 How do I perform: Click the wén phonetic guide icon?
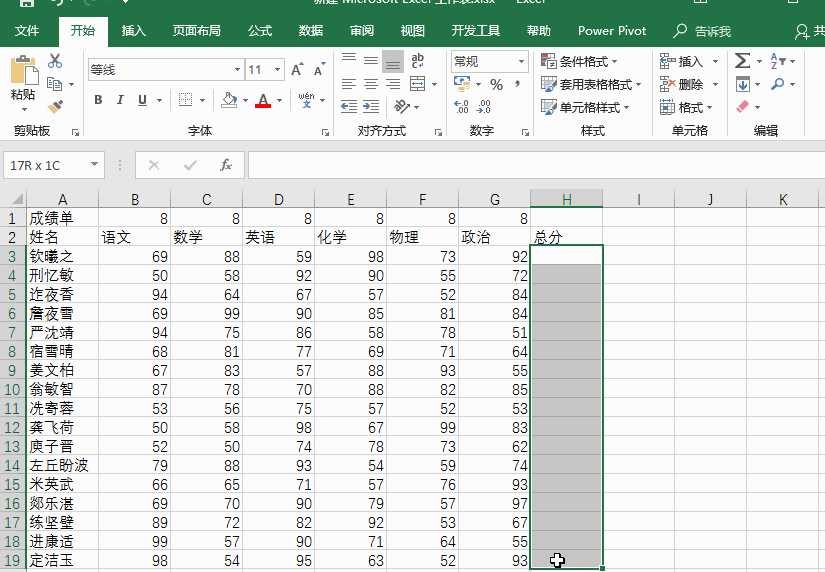click(306, 99)
